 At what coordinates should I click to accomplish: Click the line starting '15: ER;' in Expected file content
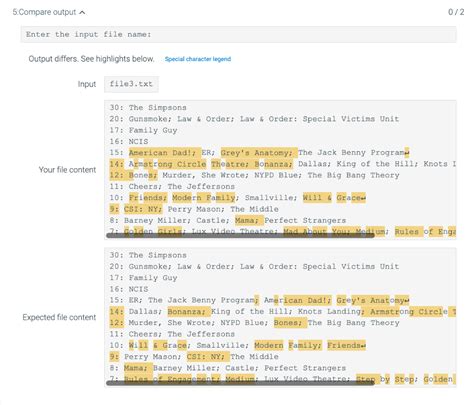point(259,300)
